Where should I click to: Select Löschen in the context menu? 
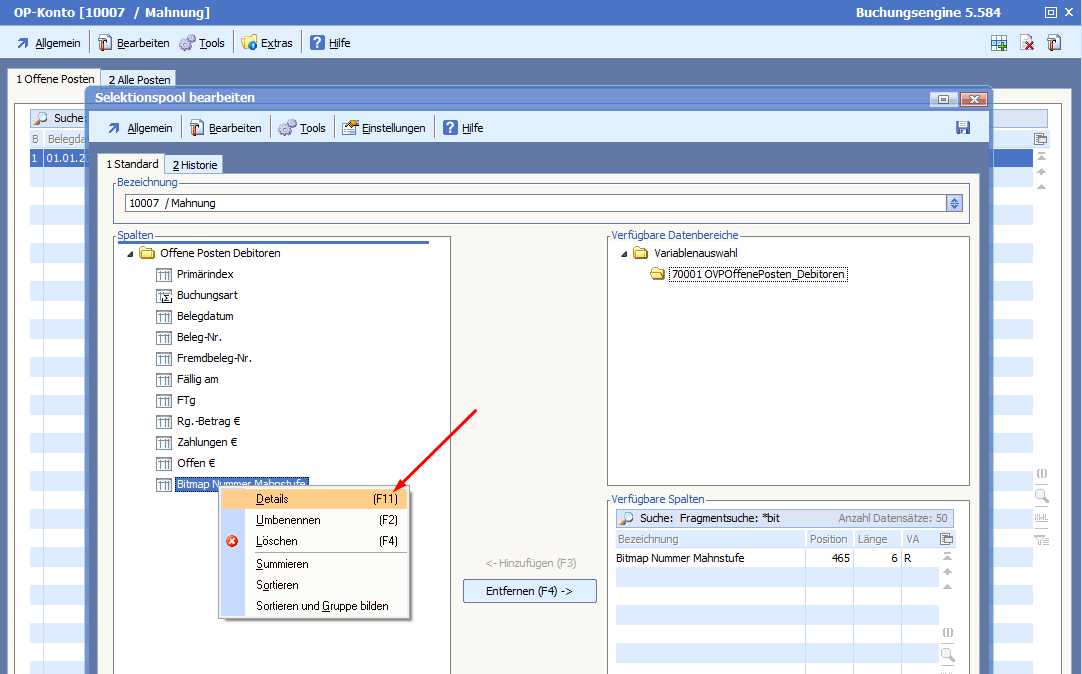coord(276,541)
